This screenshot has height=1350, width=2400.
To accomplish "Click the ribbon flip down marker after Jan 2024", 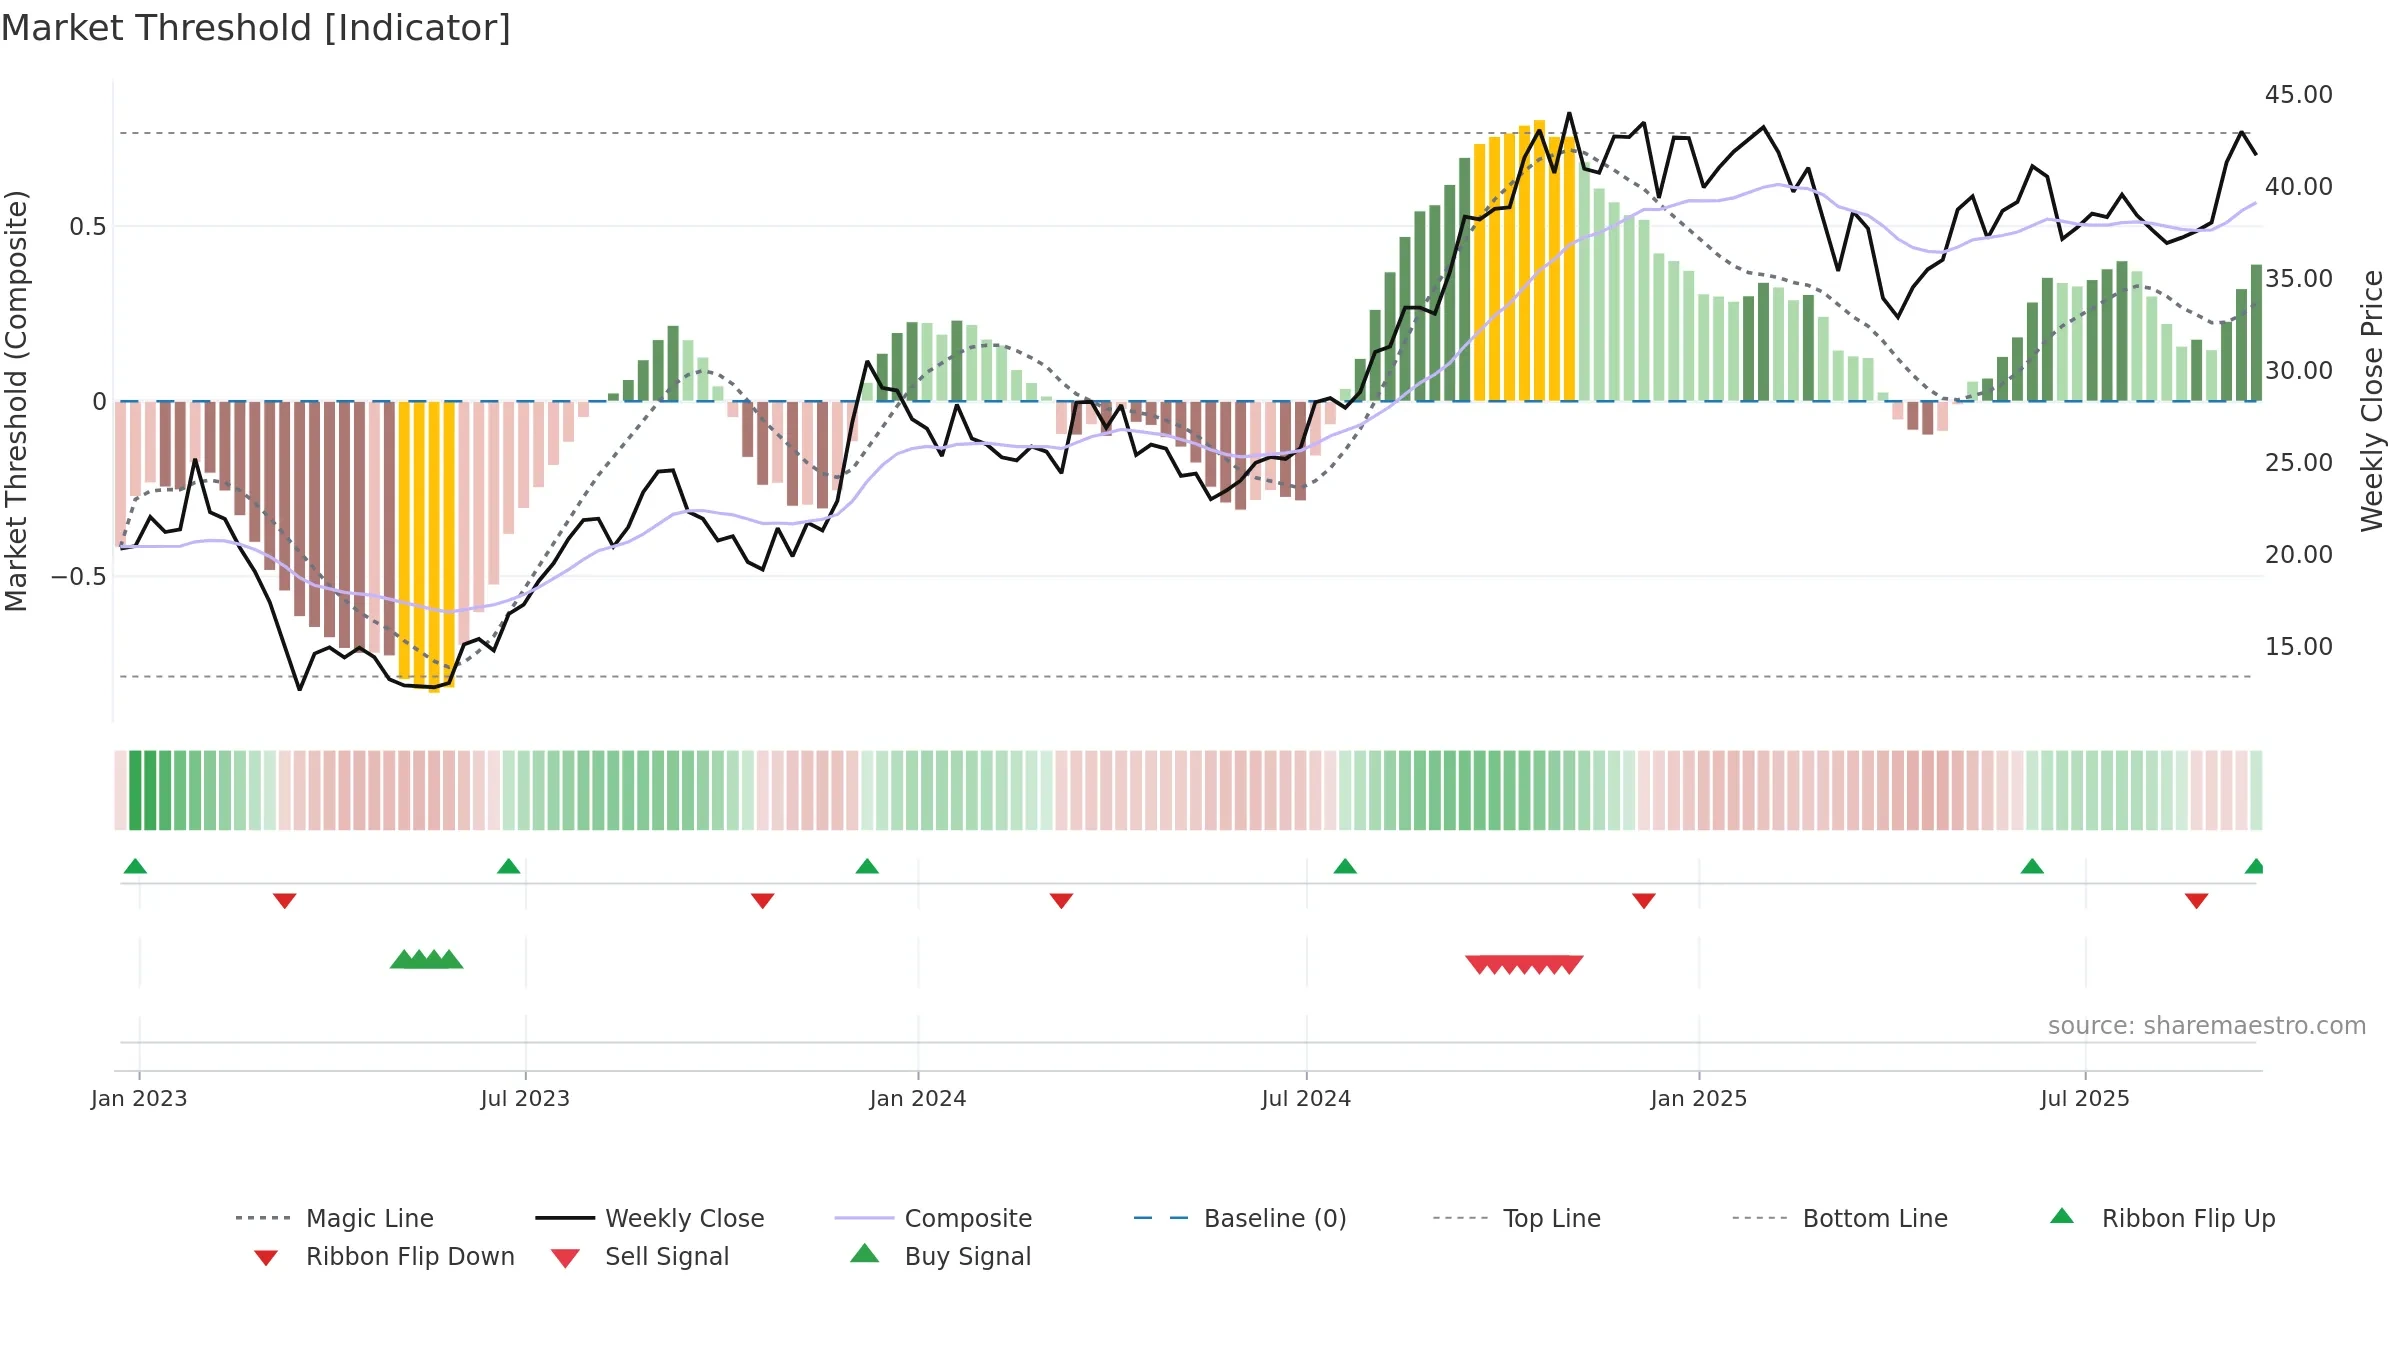I will pos(1061,901).
